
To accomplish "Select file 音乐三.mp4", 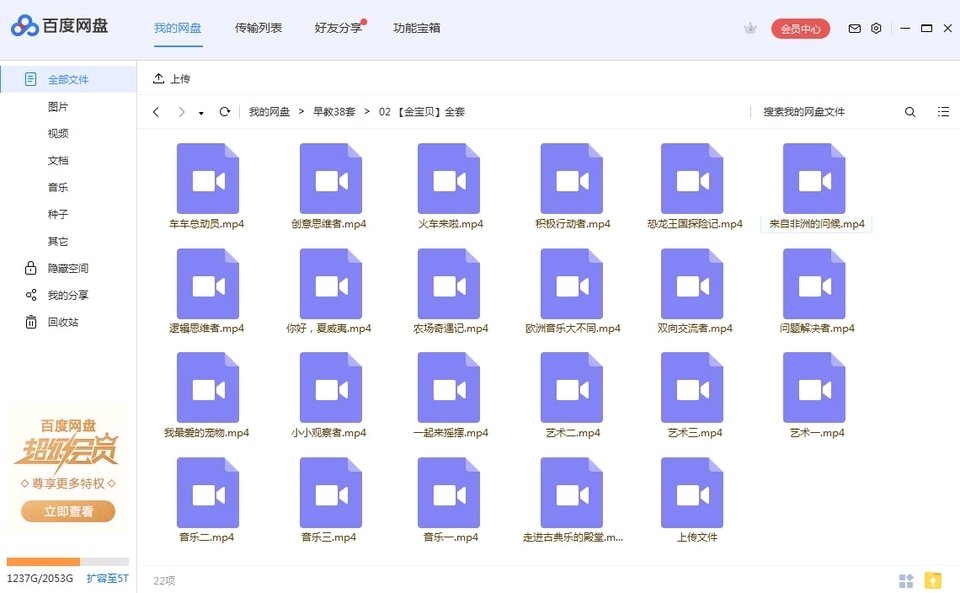I will pos(329,501).
